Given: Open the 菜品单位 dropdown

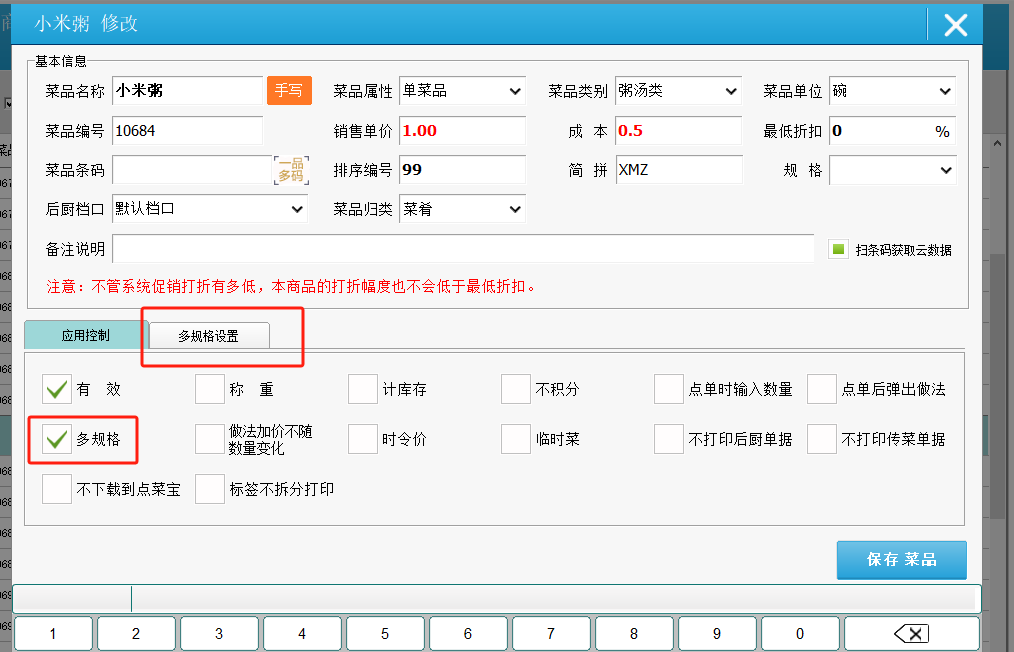Looking at the screenshot, I should 892,91.
